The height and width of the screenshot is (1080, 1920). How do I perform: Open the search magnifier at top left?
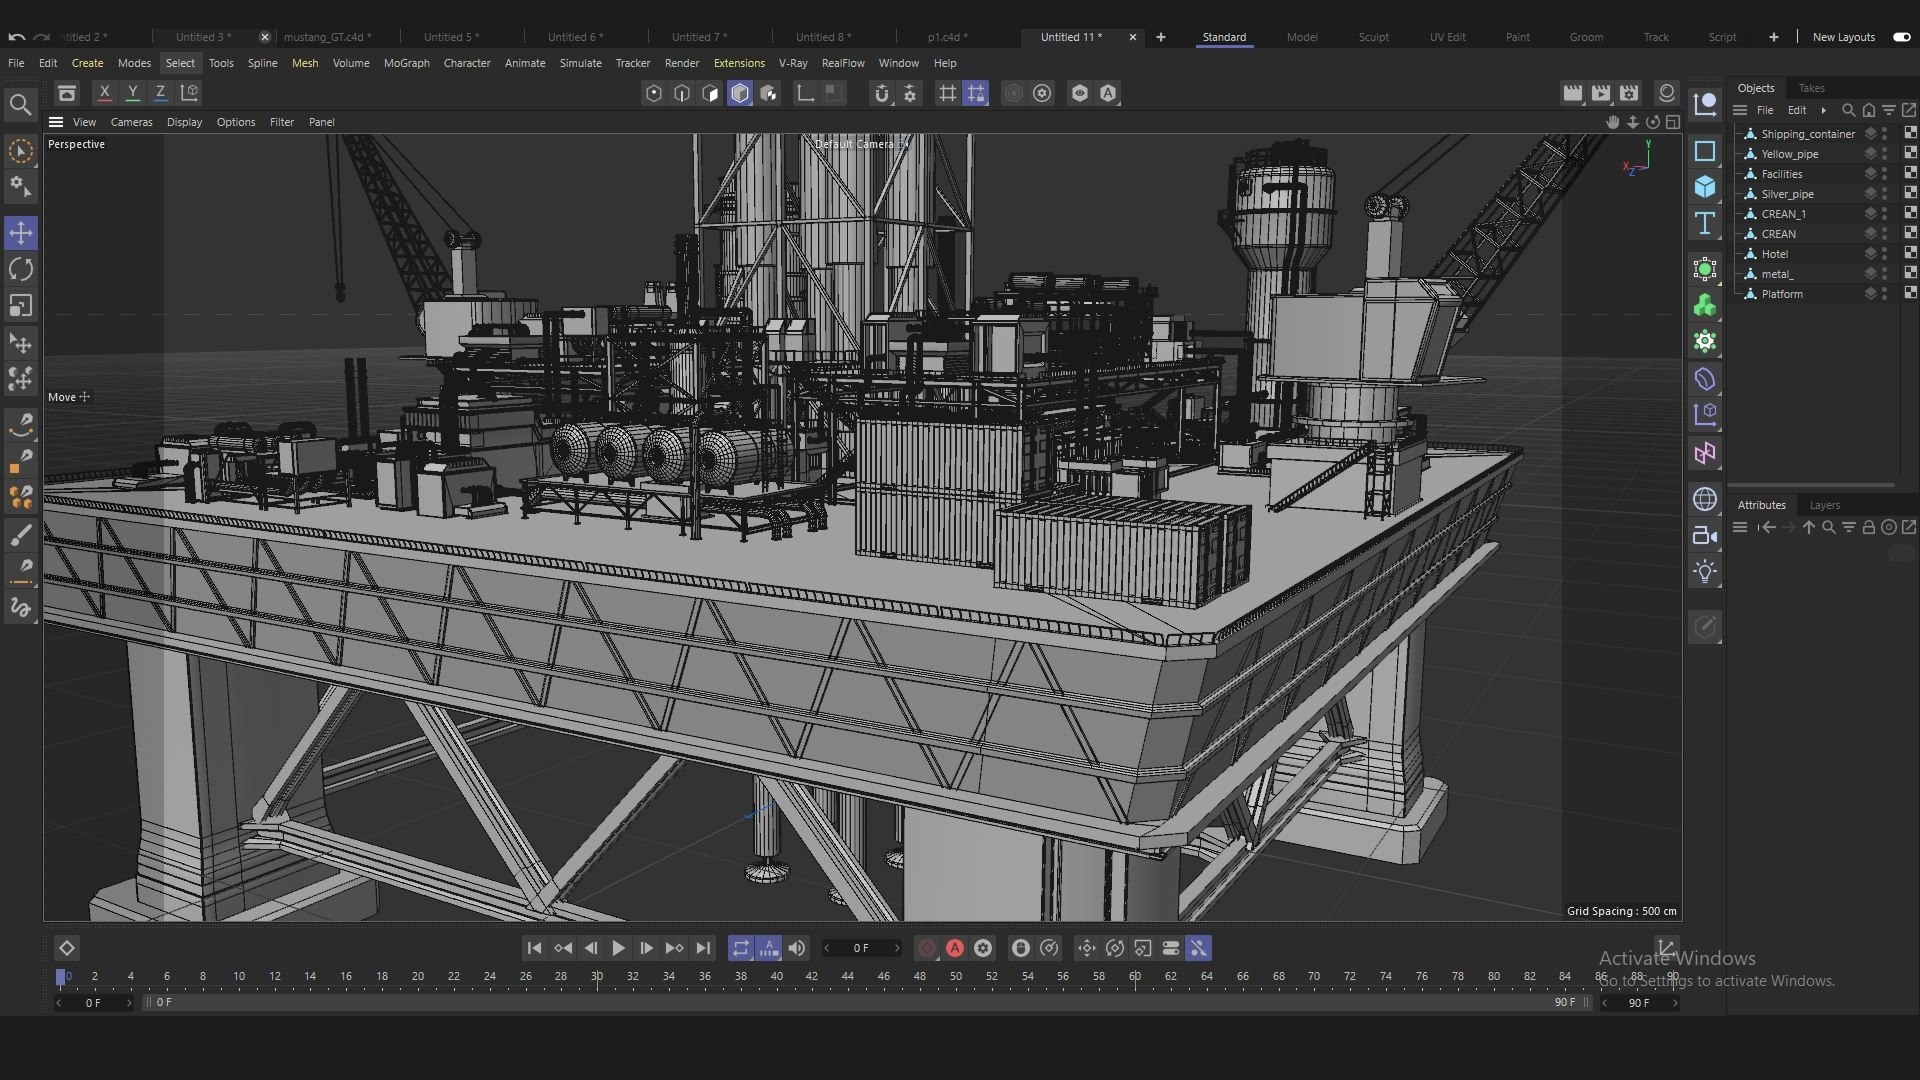point(20,104)
